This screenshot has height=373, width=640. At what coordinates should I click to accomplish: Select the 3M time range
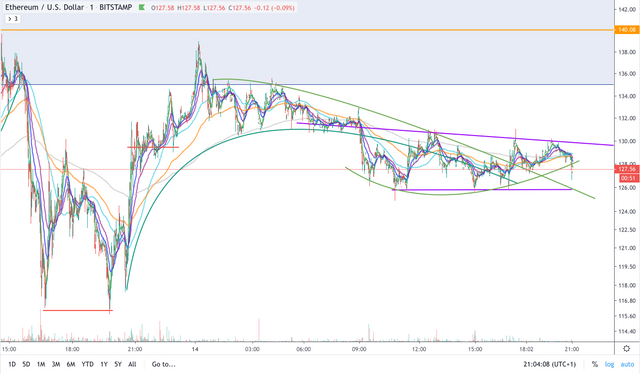[56, 364]
